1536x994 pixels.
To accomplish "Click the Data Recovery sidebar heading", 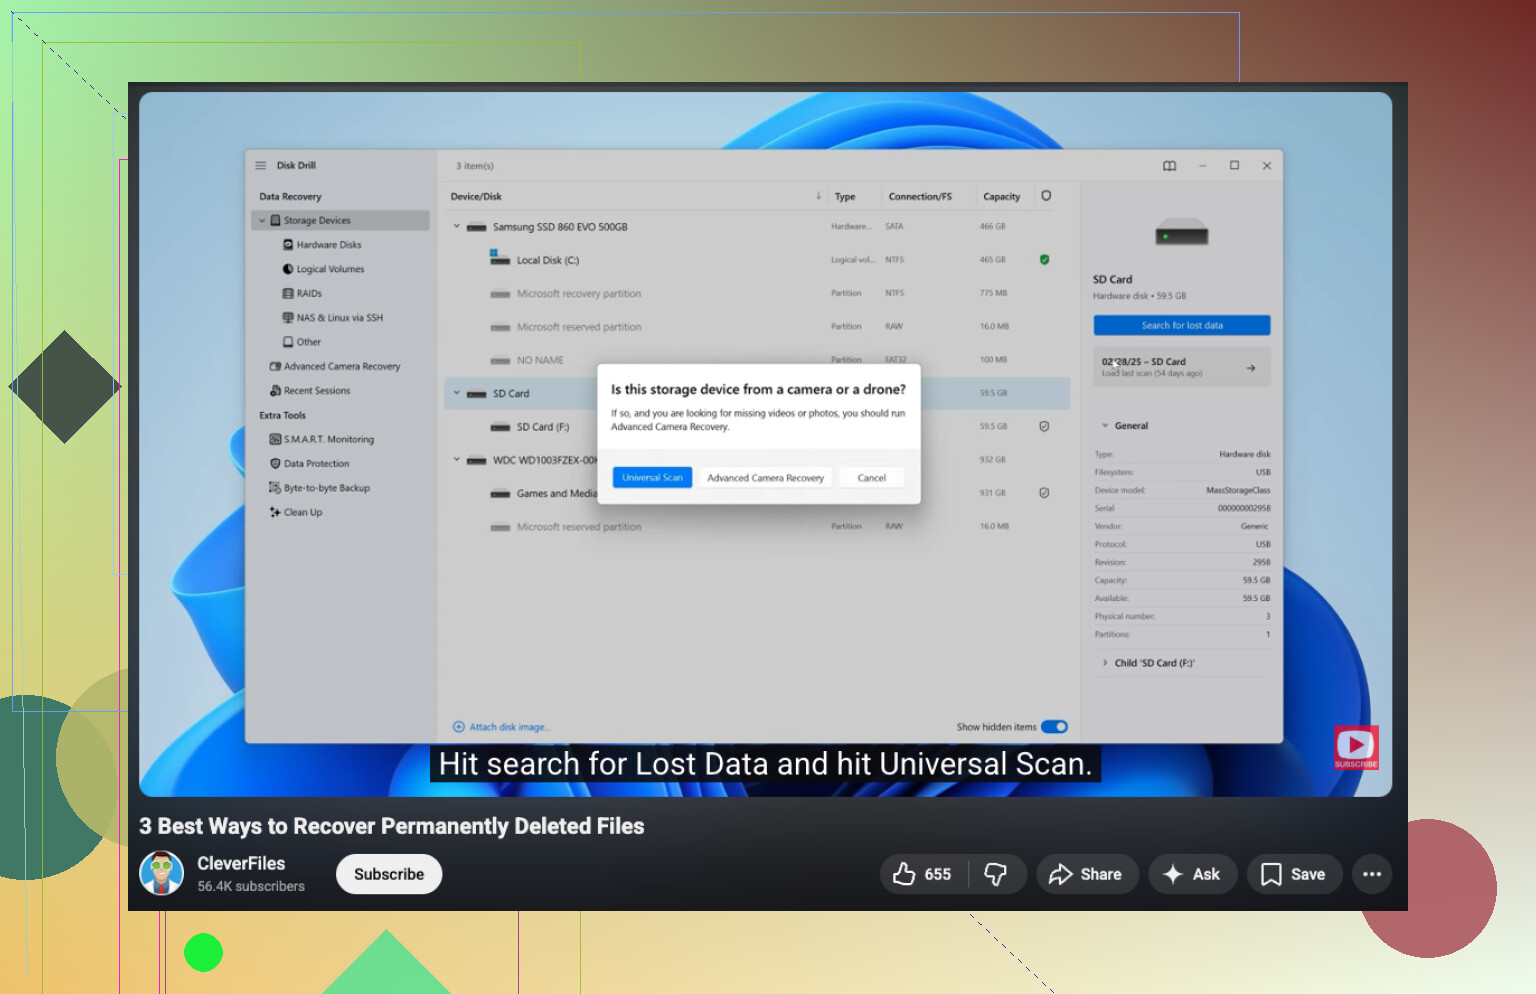I will coord(290,197).
